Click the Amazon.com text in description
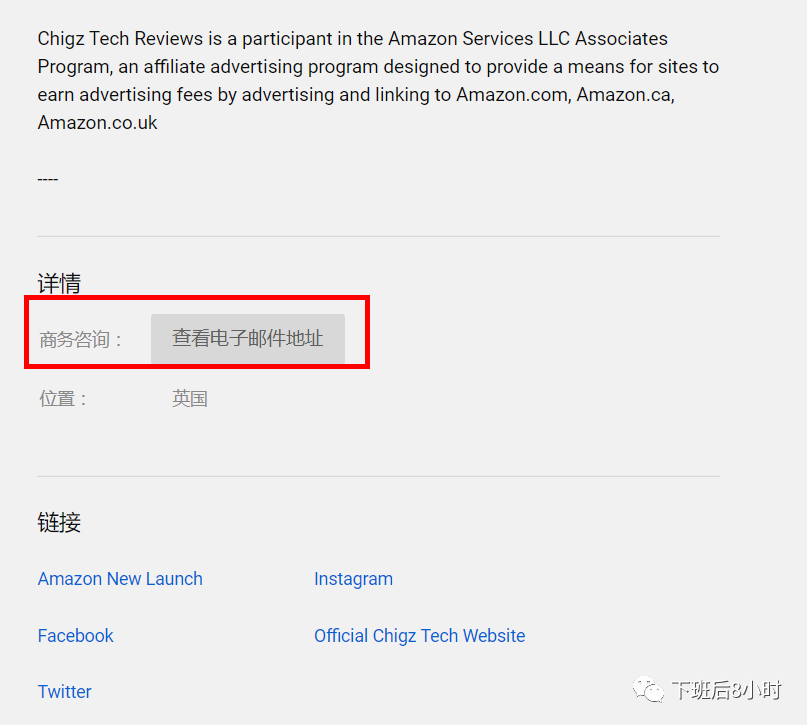807x725 pixels. tap(513, 95)
